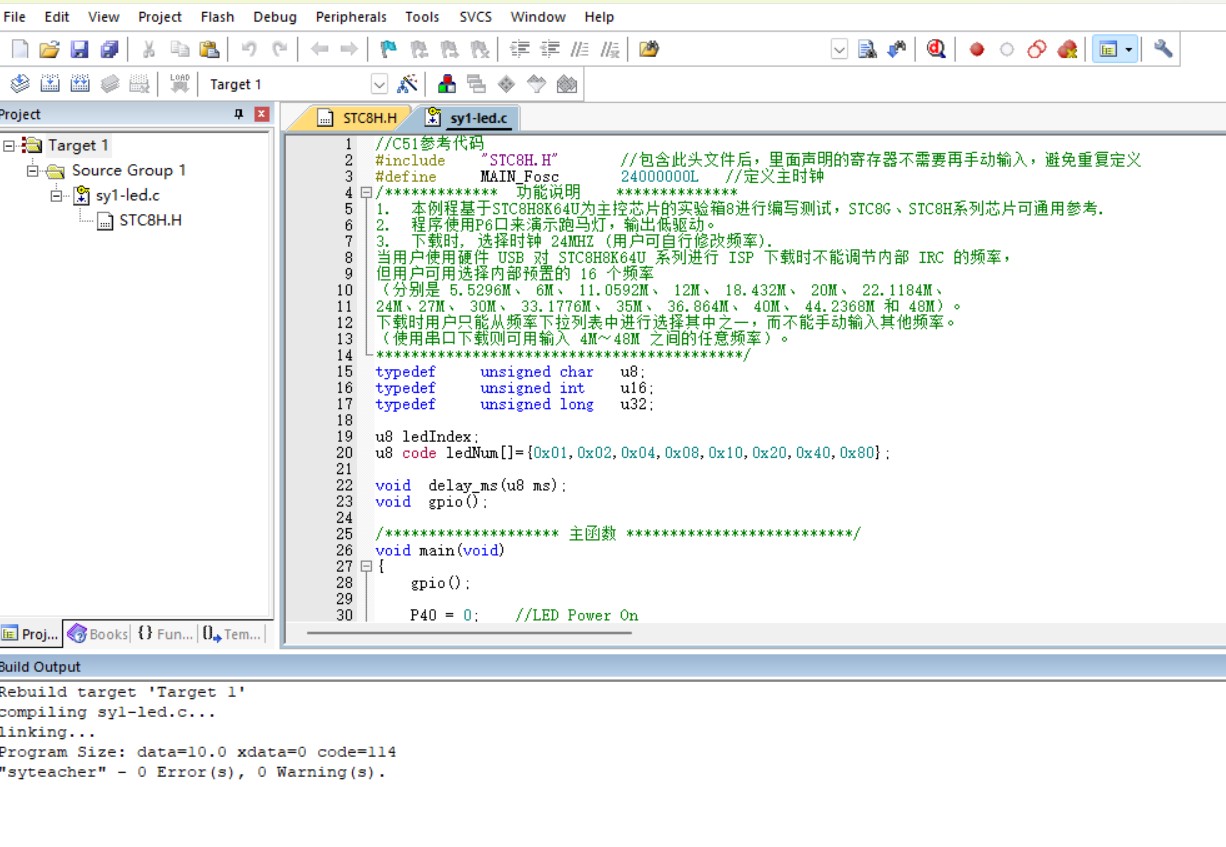Open the Target 1 selection dropdown
This screenshot has width=1226, height=847.
point(379,84)
